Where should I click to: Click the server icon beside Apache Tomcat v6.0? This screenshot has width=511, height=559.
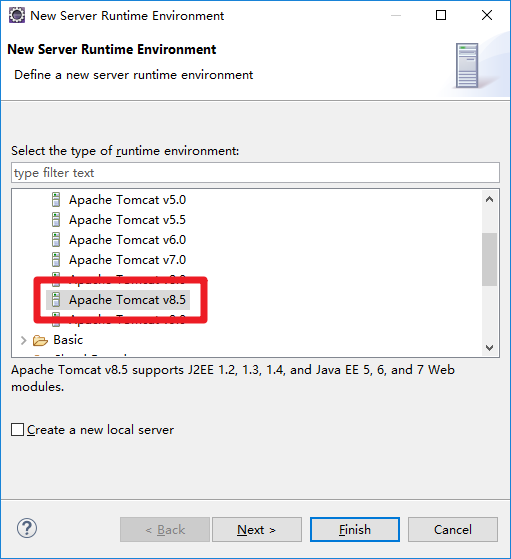coord(56,240)
